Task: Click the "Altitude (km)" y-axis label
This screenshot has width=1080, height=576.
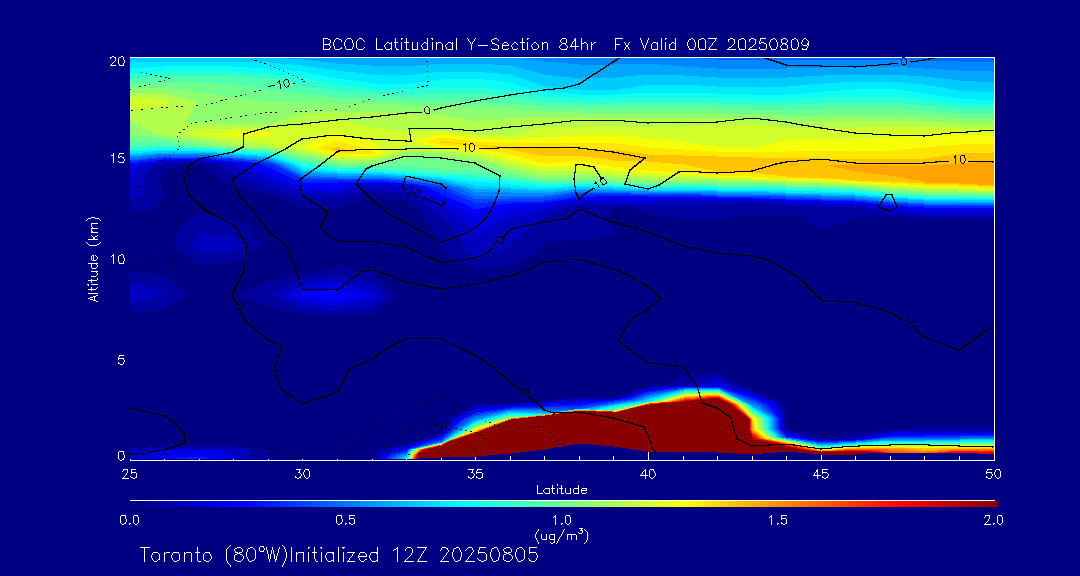Action: pos(92,258)
